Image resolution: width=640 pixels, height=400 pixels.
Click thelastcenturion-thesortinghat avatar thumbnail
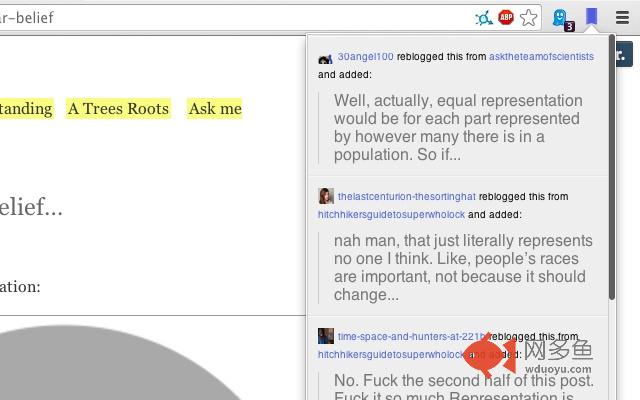(326, 196)
